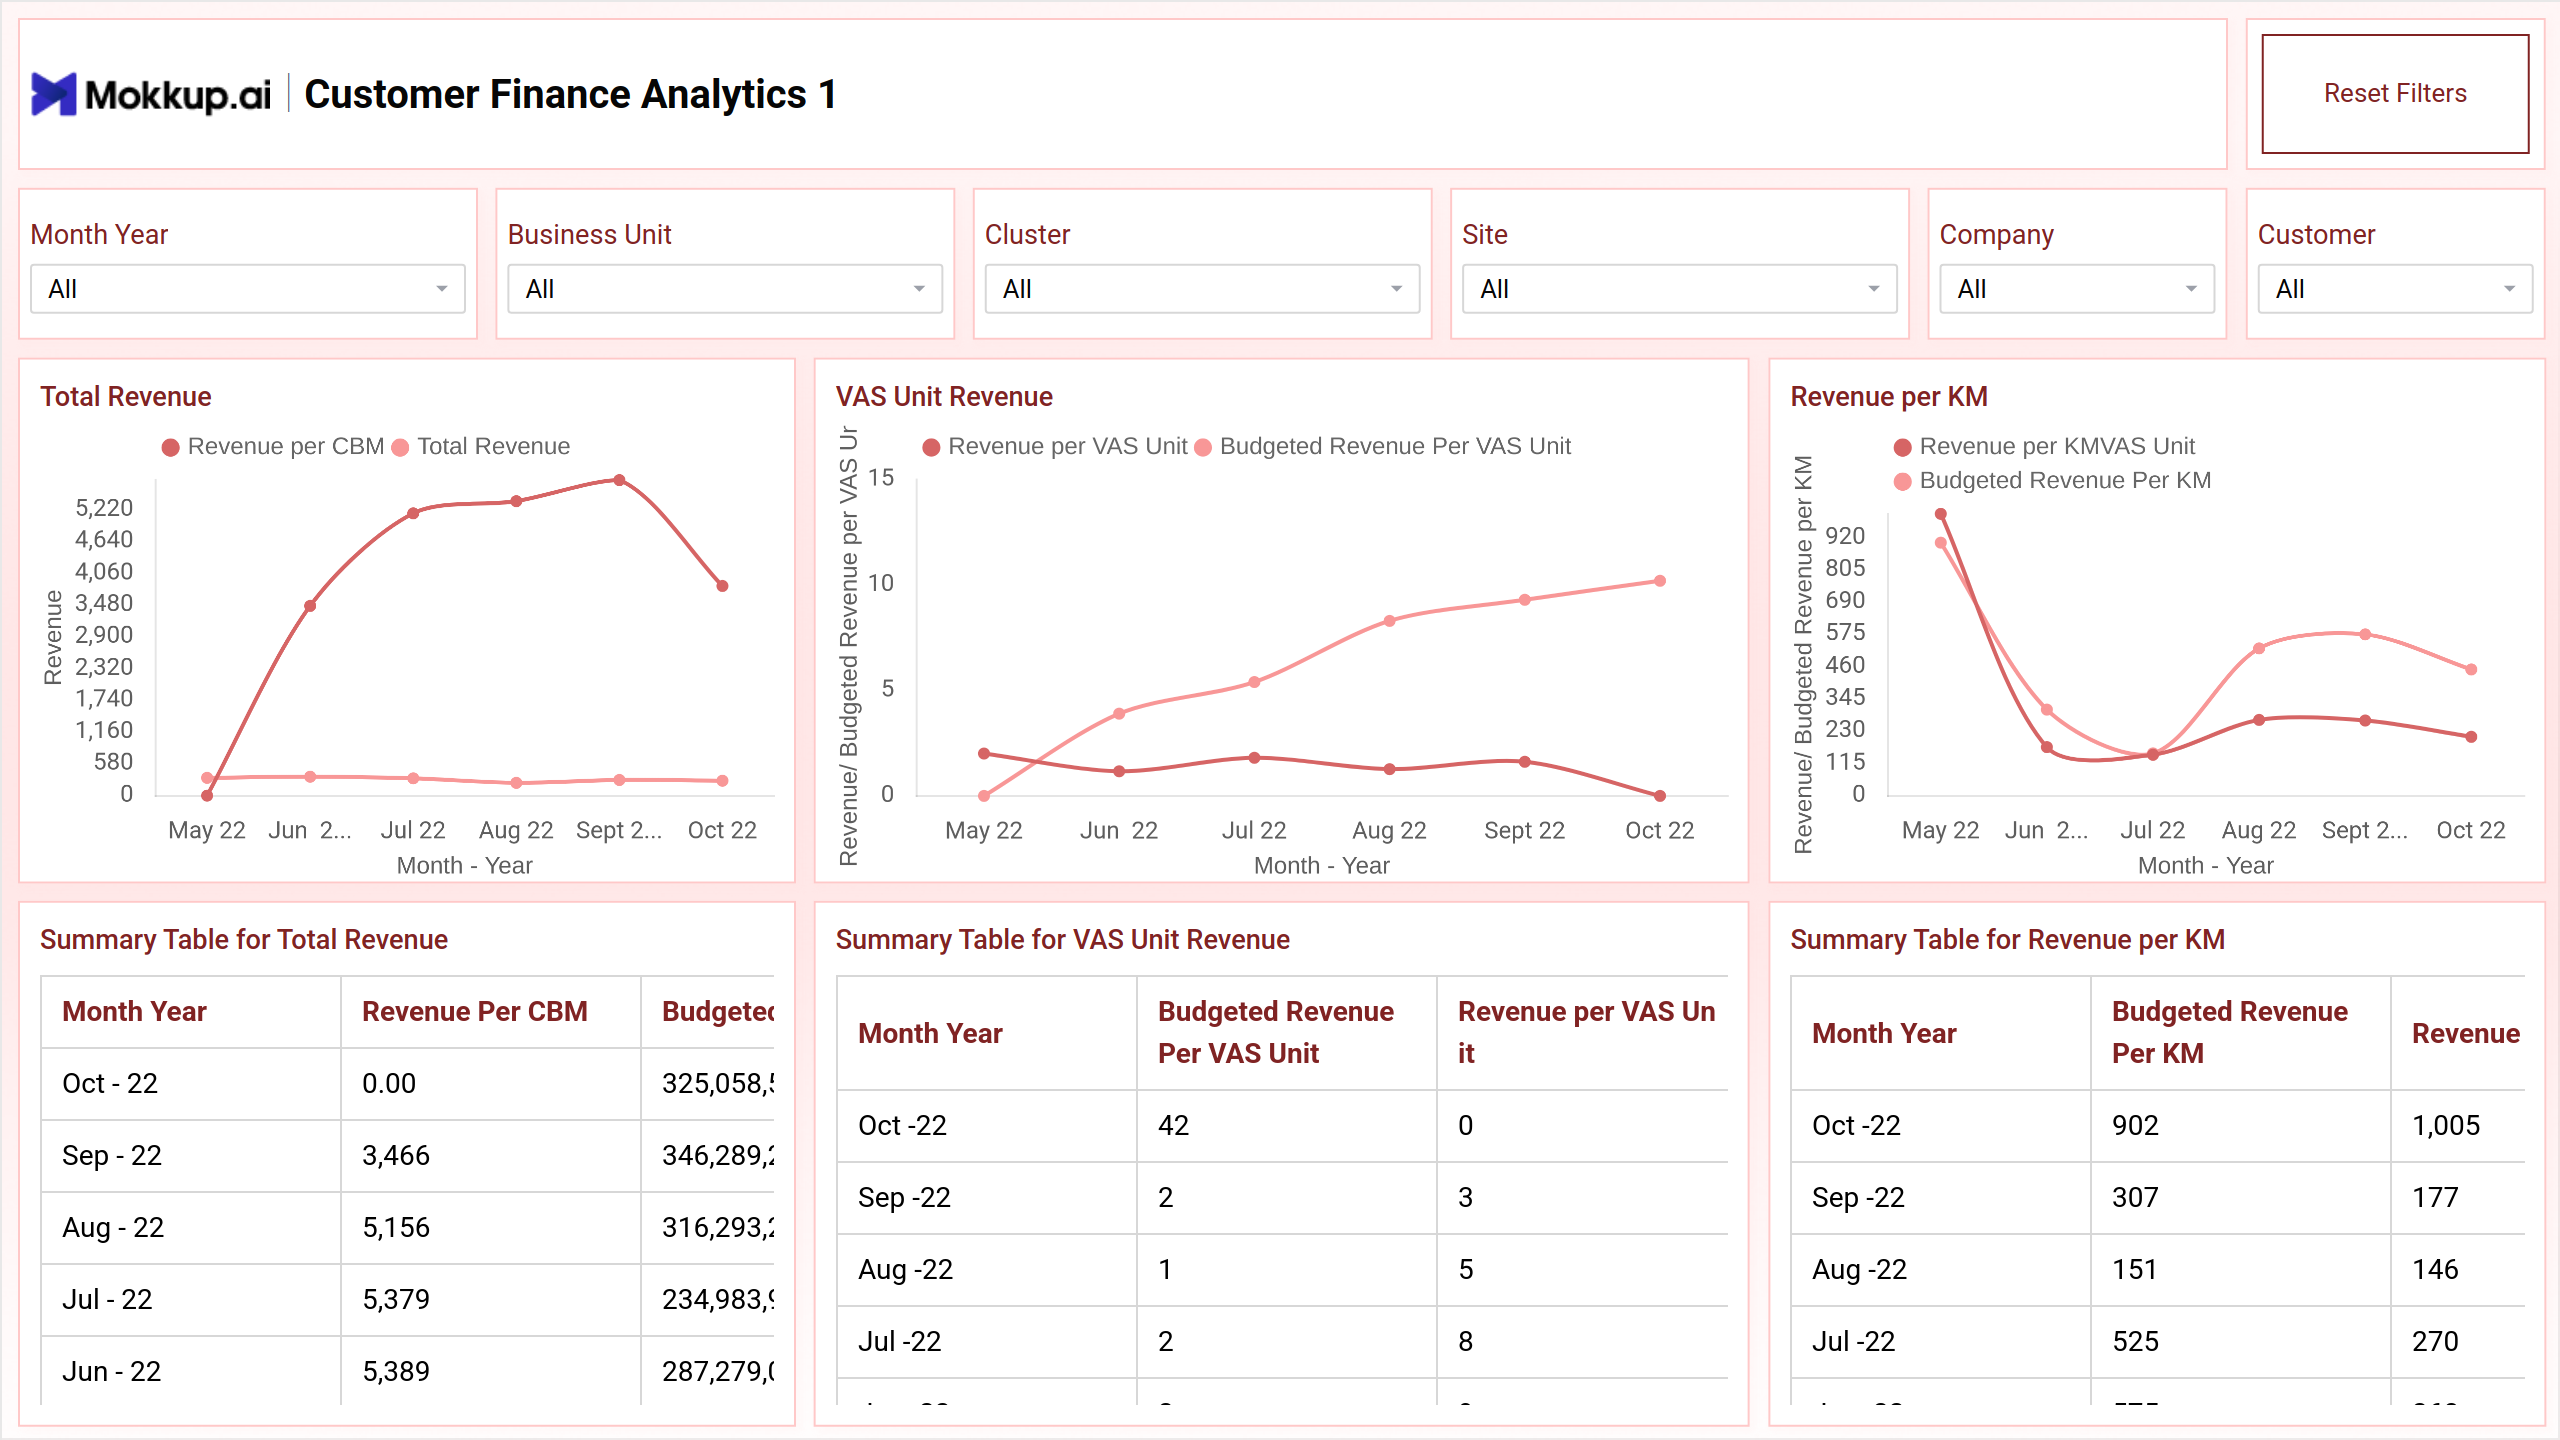This screenshot has height=1440, width=2560.
Task: Click the Oct 22 dark point on Total Revenue chart
Action: pos(723,586)
